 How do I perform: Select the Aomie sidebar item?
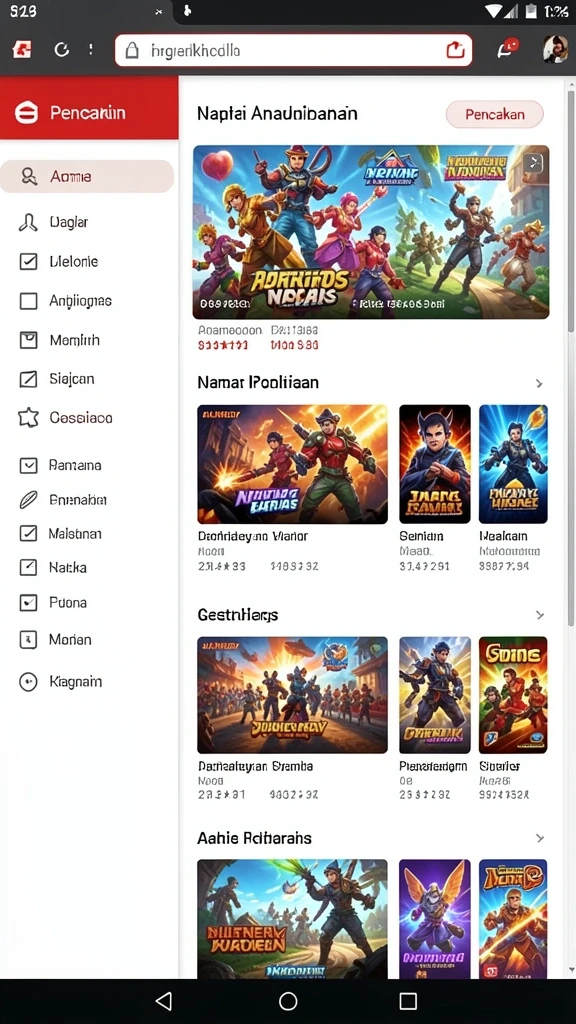[x=87, y=176]
